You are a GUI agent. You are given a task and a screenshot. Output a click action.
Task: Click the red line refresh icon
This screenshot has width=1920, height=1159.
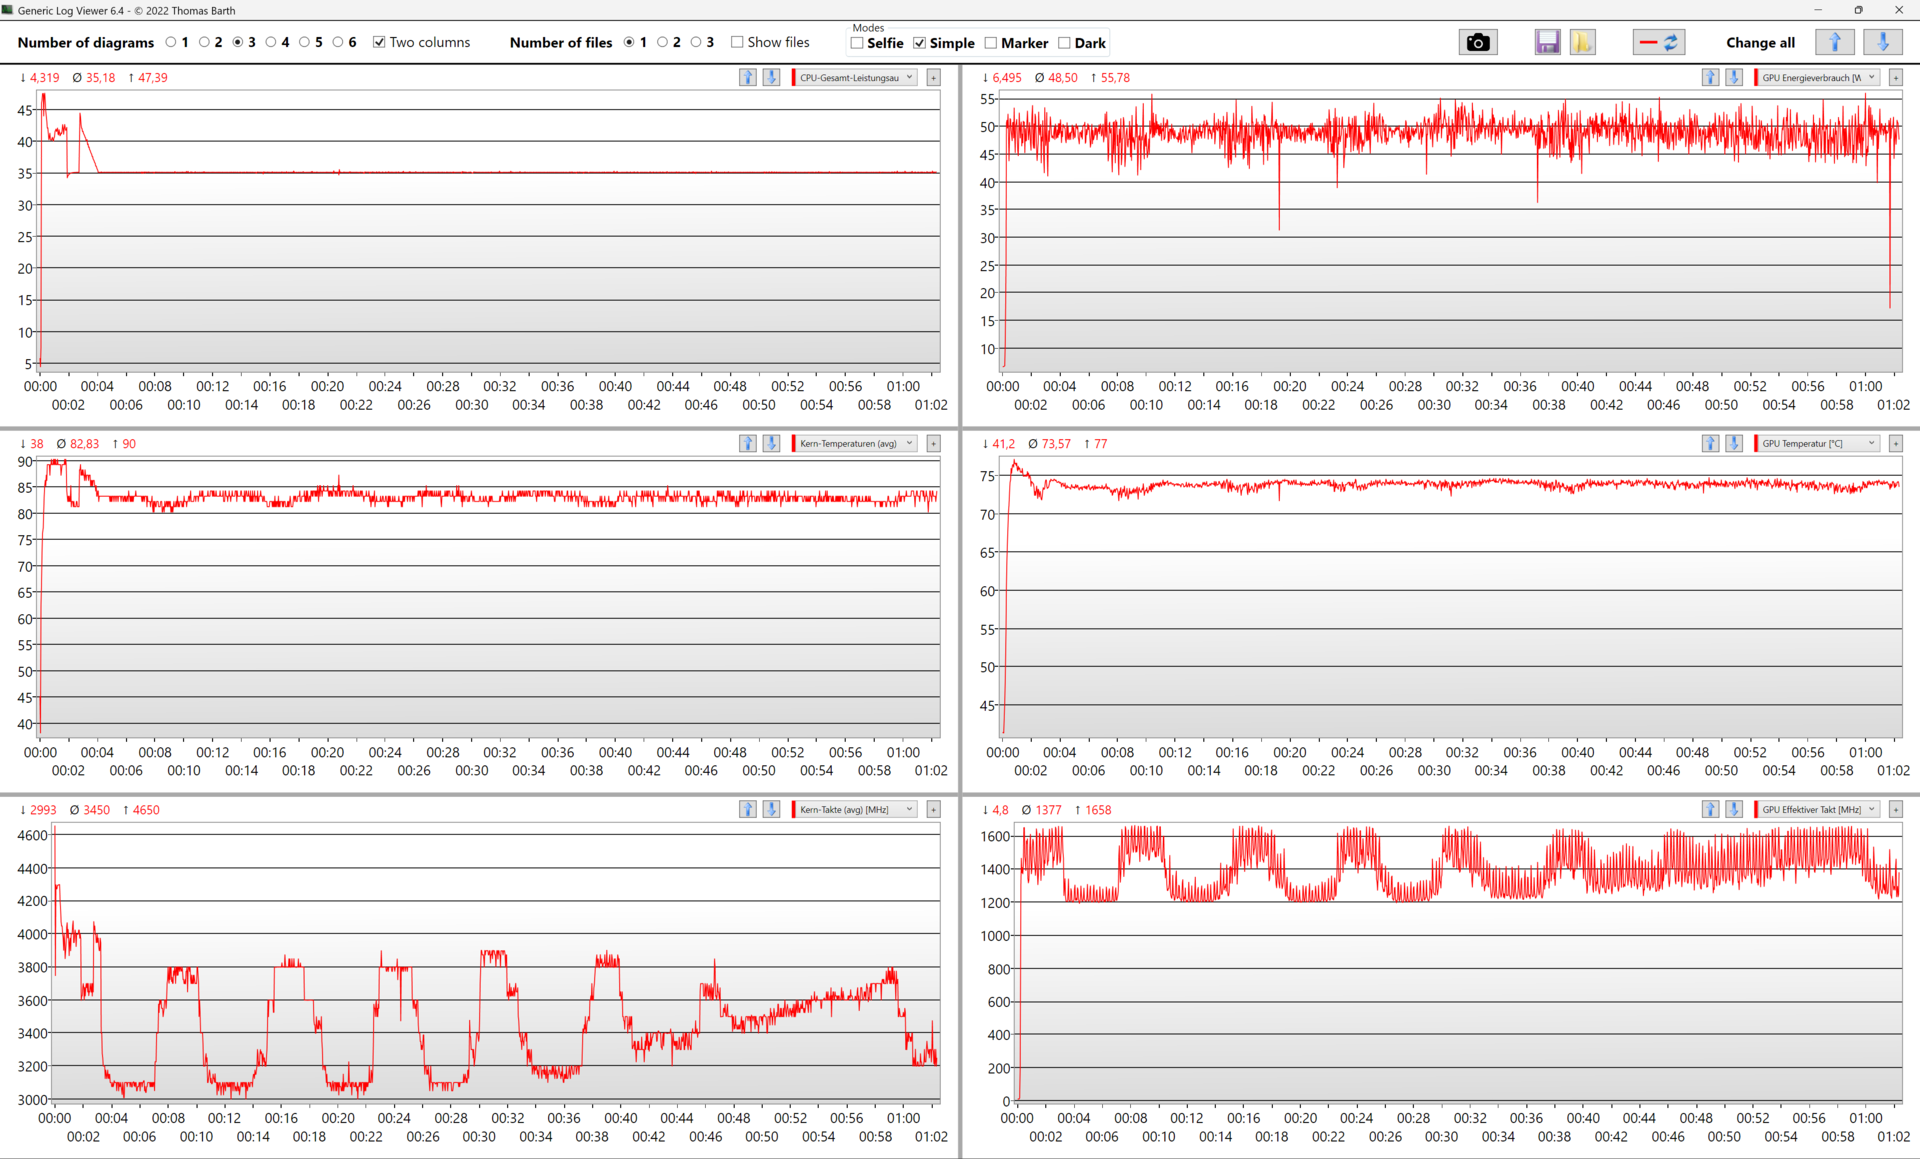[1659, 42]
